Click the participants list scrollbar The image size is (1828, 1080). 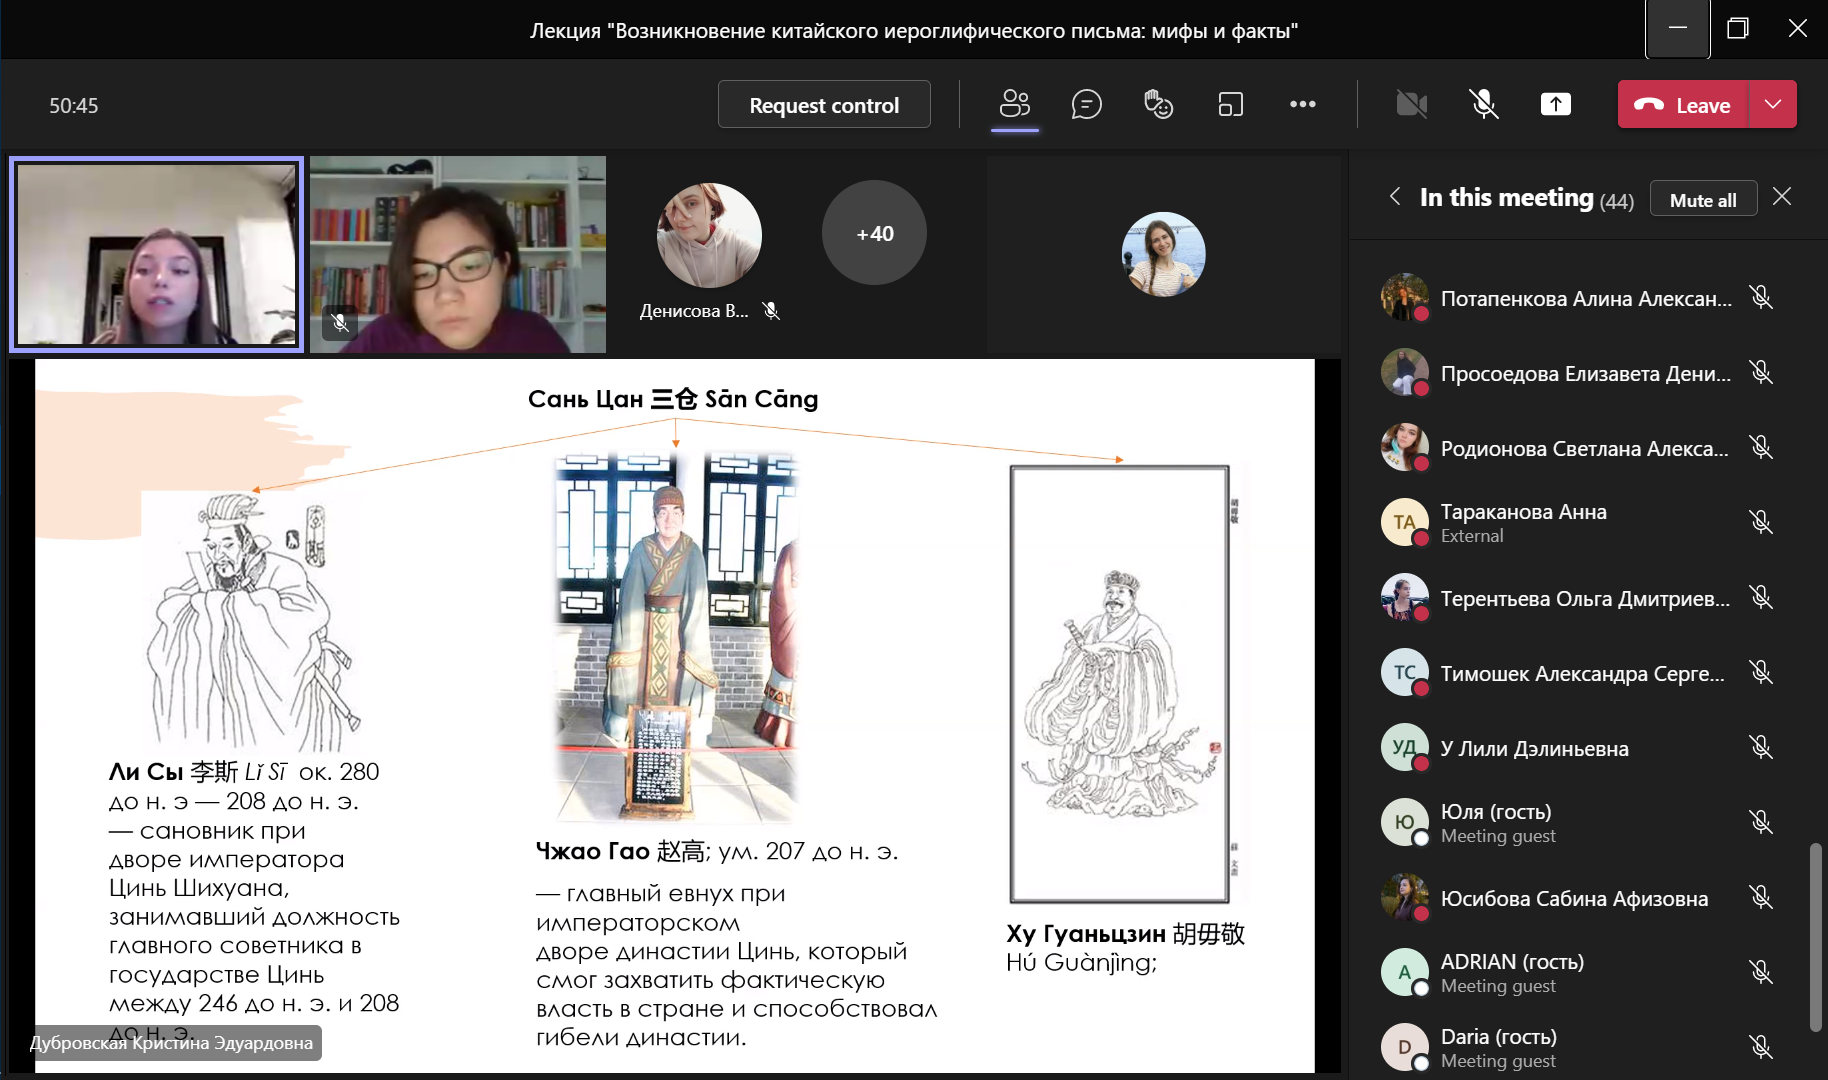click(x=1815, y=937)
